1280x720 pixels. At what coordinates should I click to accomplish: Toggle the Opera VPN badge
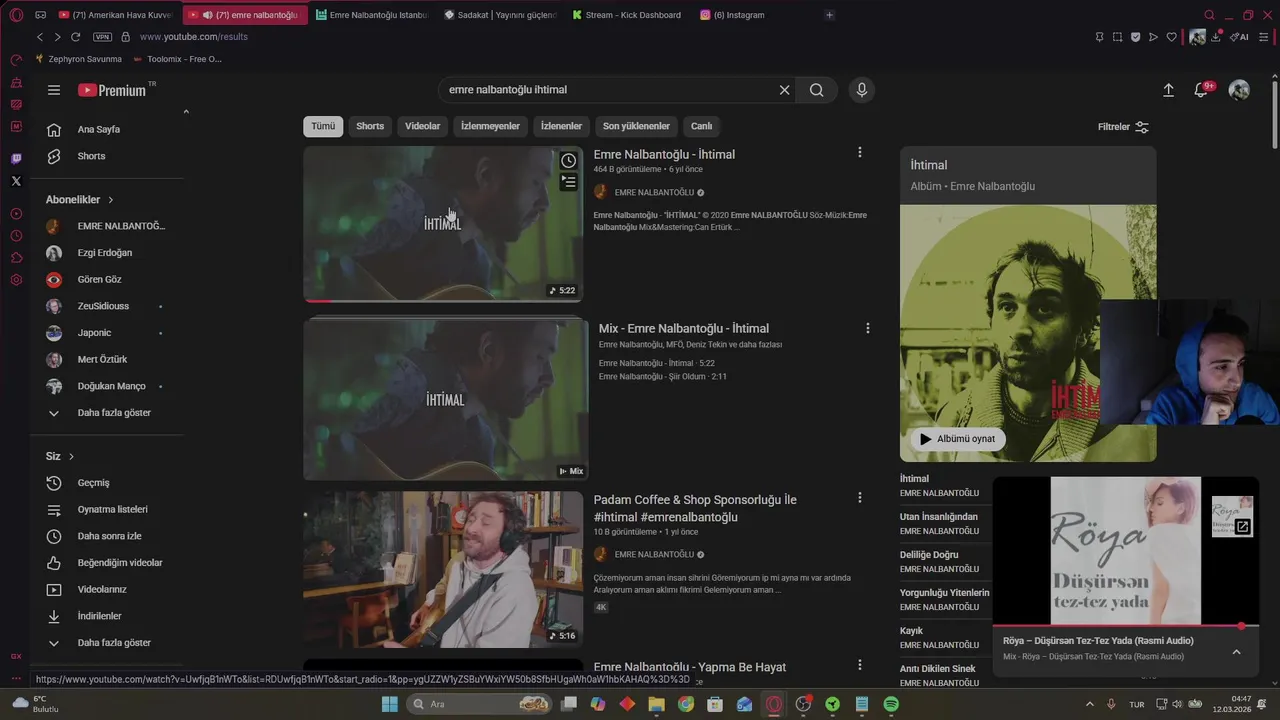[102, 37]
